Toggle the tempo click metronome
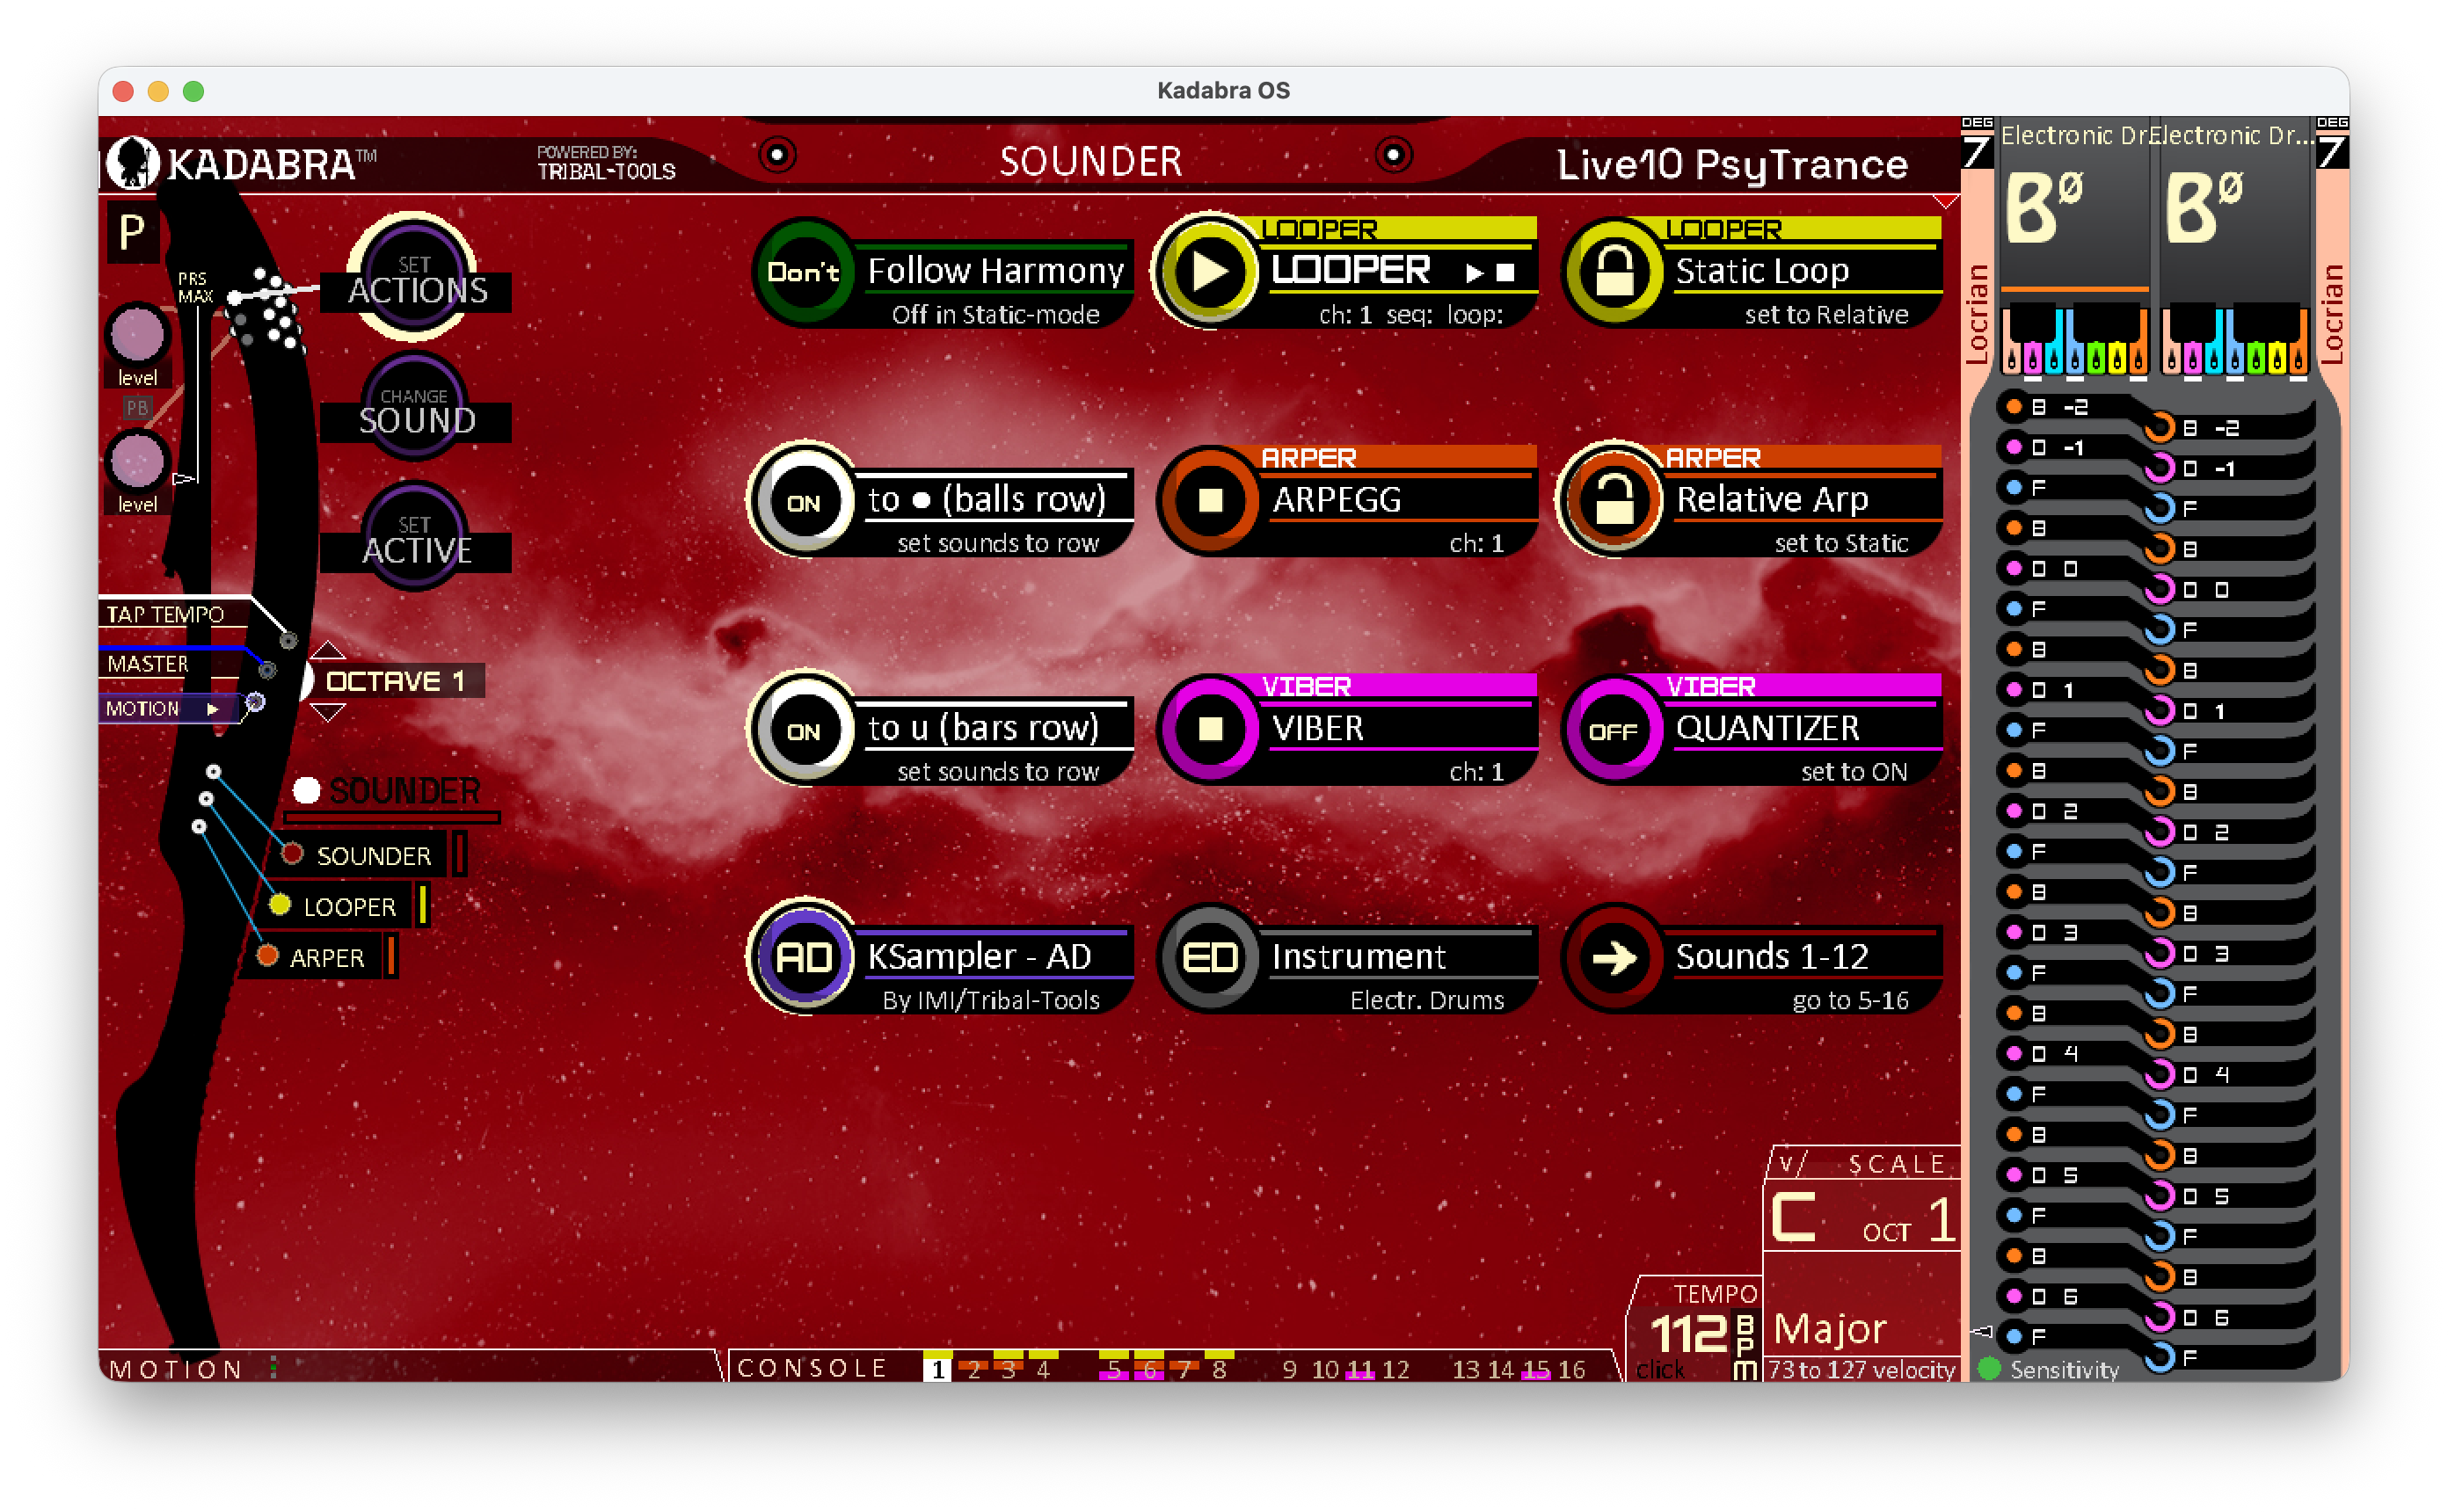The image size is (2448, 1512). [1660, 1369]
